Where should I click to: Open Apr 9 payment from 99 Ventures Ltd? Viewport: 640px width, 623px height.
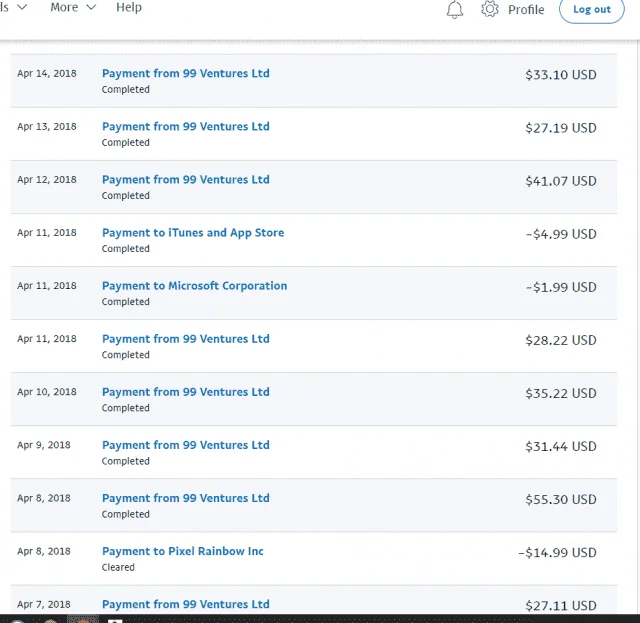pyautogui.click(x=186, y=445)
